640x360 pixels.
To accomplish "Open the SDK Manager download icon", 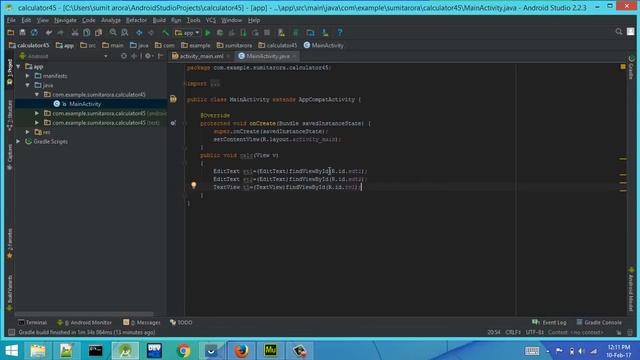I will 325,33.
